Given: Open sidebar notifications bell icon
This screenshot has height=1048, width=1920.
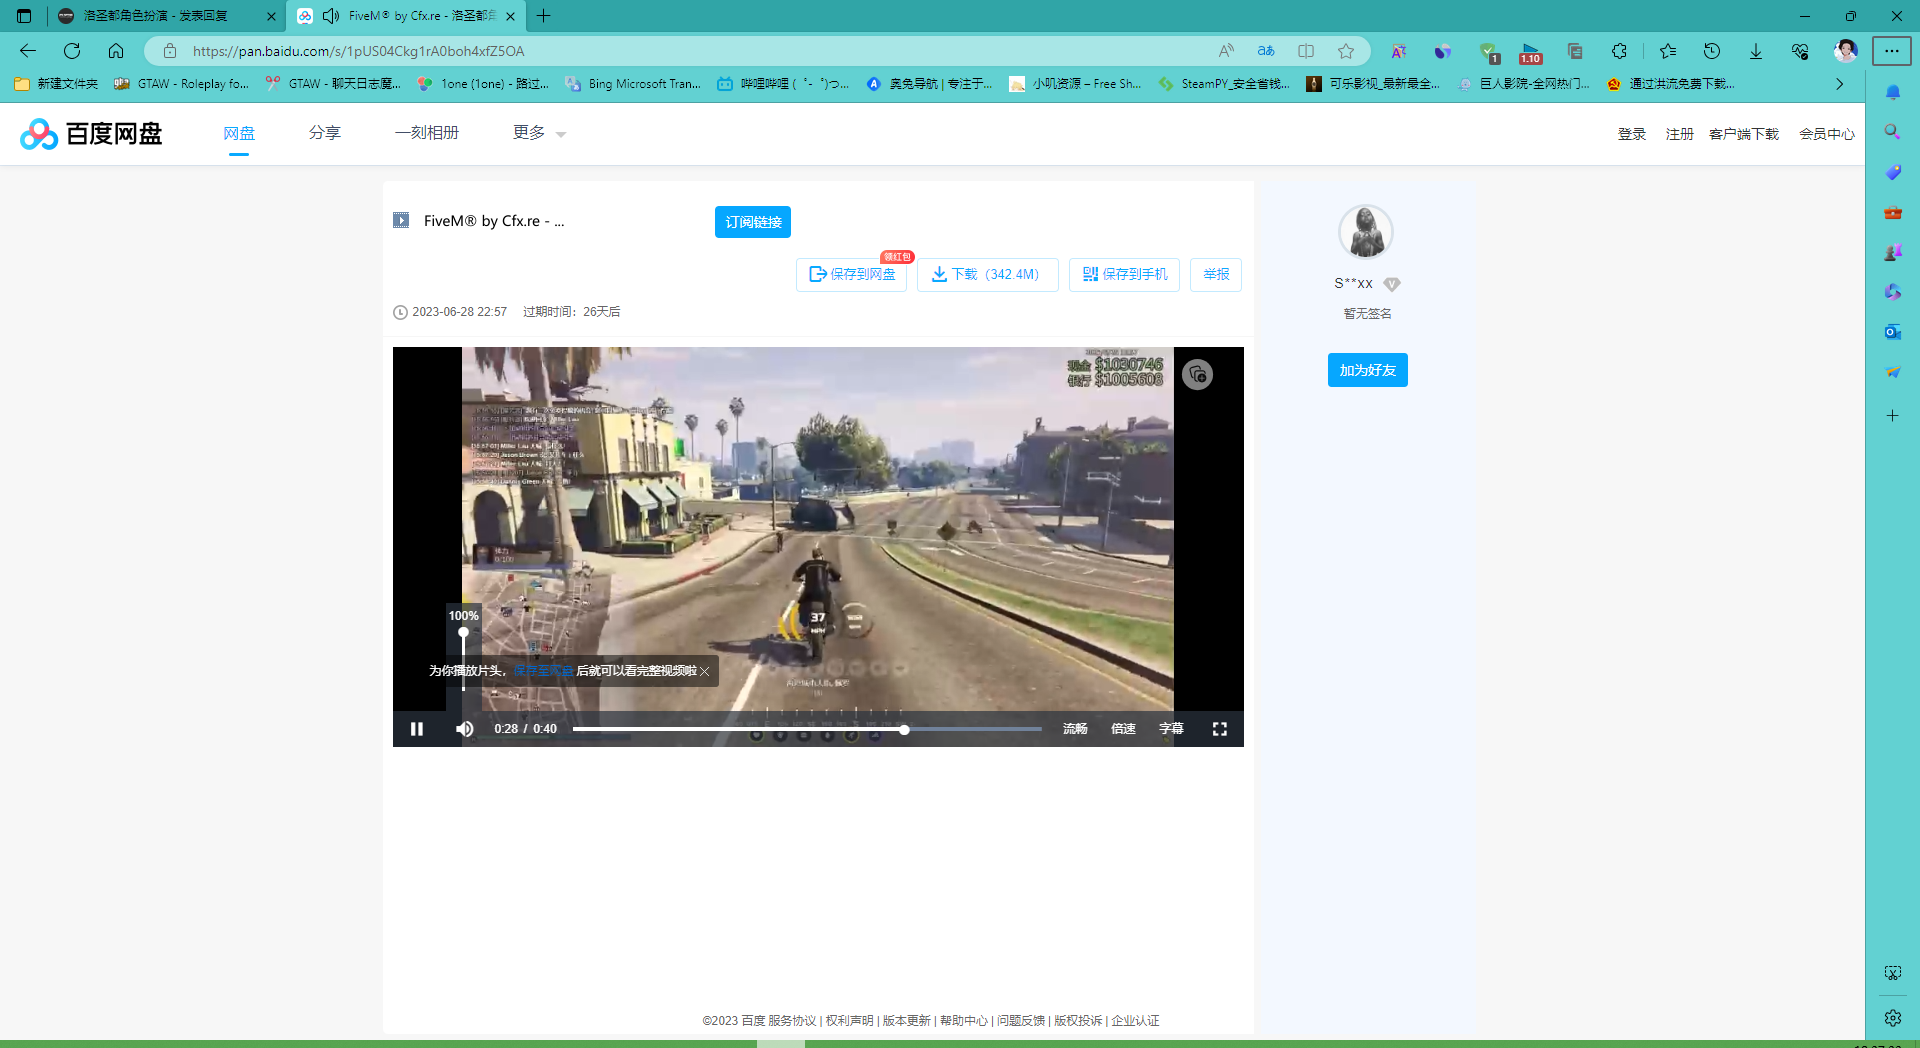Looking at the screenshot, I should [x=1893, y=92].
